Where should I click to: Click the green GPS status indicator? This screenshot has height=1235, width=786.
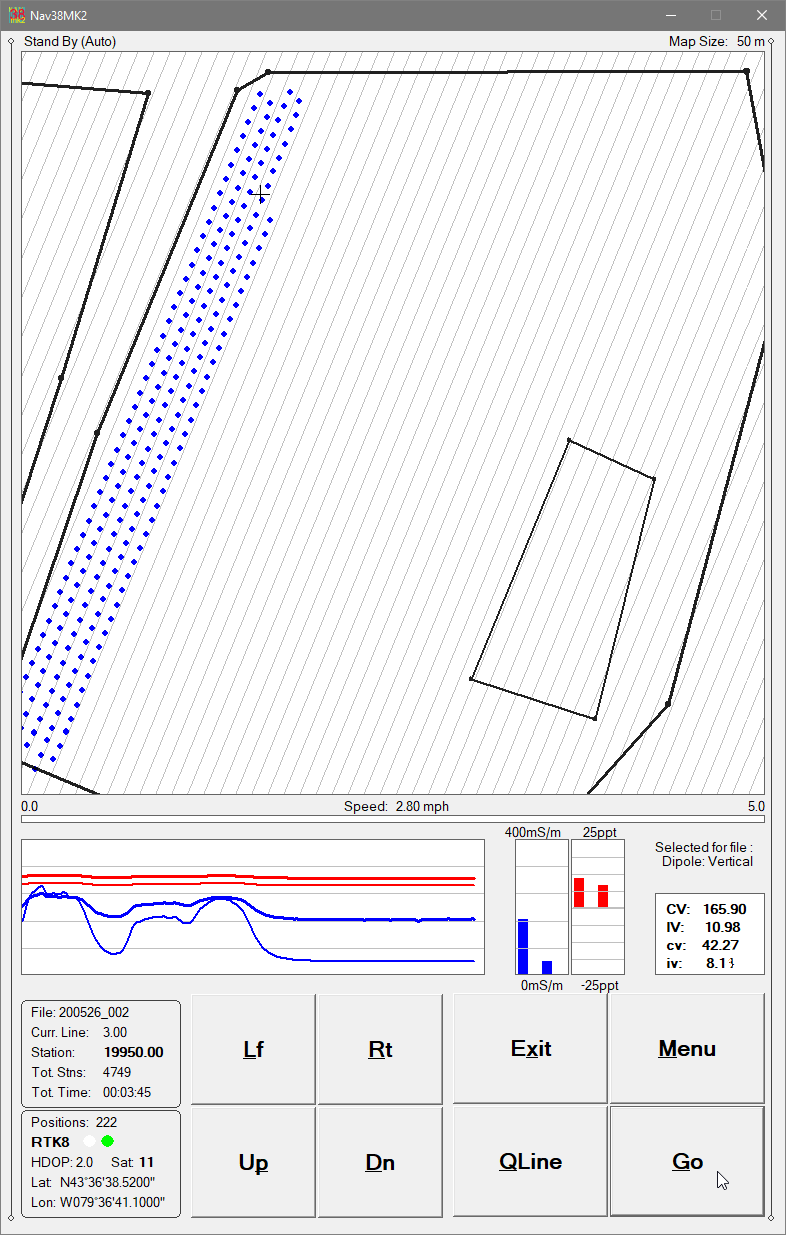tap(108, 1141)
